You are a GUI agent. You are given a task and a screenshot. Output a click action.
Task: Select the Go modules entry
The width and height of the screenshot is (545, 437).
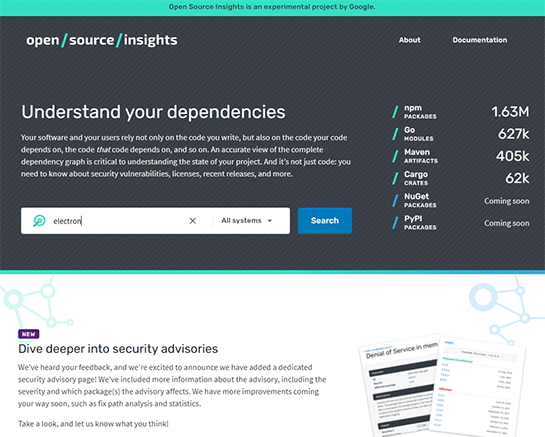pyautogui.click(x=461, y=134)
